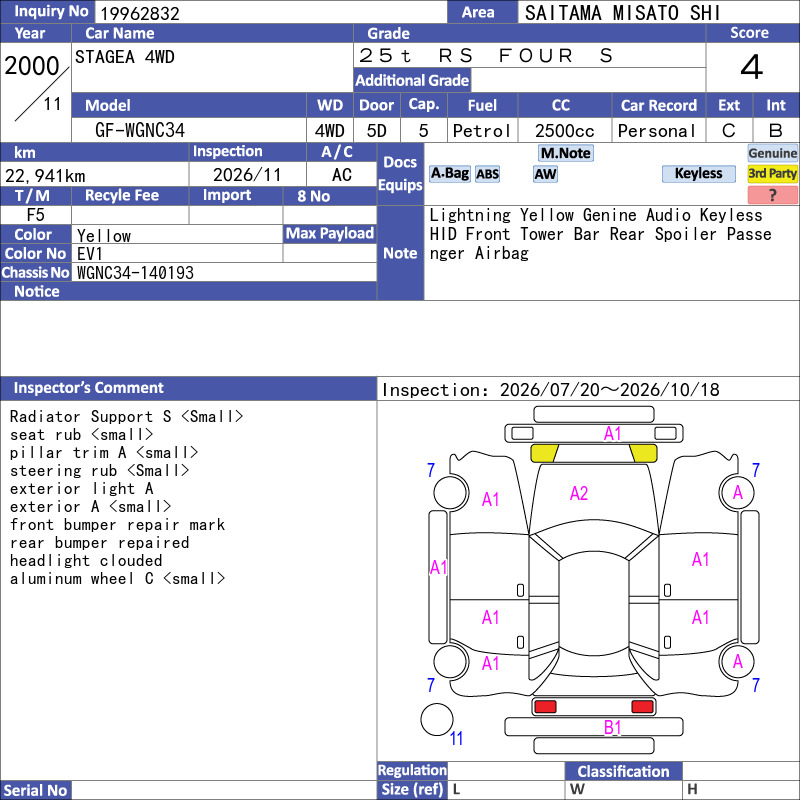Viewport: 800px width, 800px height.
Task: Click the yellow 3rd Party badge
Action: [772, 173]
